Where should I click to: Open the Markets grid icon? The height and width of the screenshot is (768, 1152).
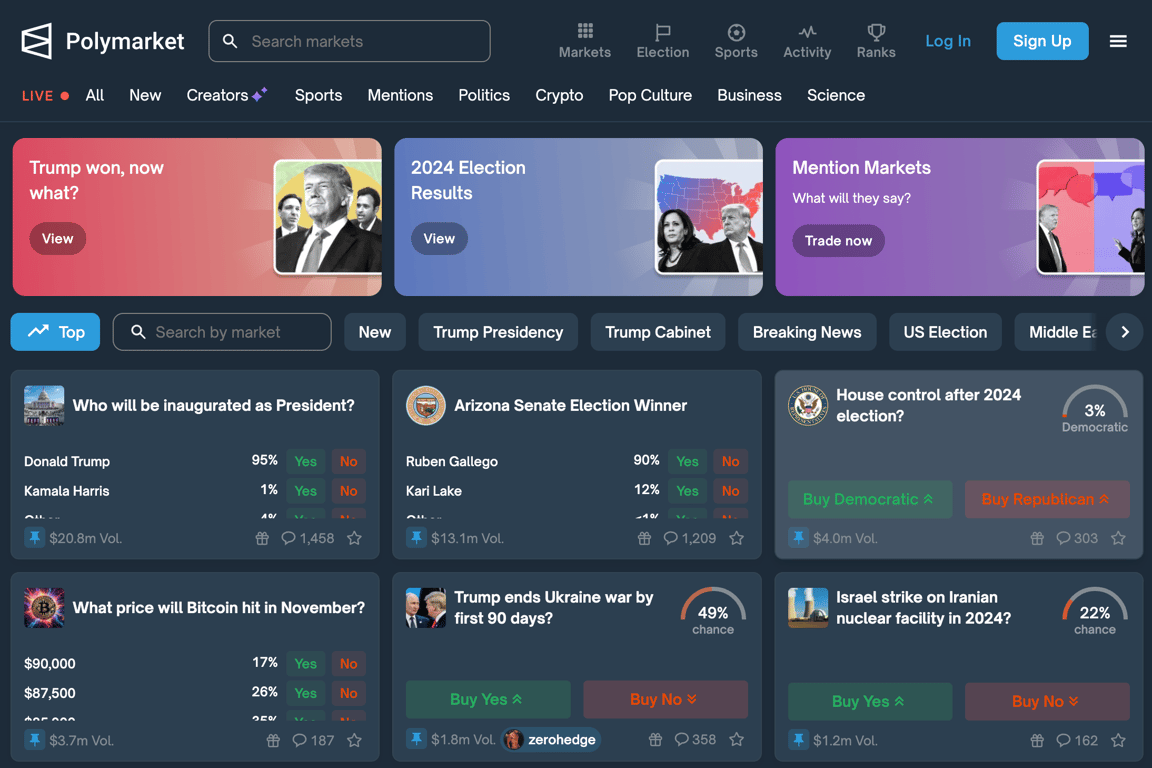coord(585,31)
